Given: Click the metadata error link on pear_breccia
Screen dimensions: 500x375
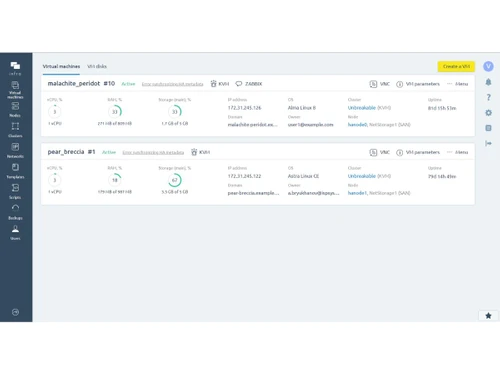Looking at the screenshot, I should [x=153, y=152].
